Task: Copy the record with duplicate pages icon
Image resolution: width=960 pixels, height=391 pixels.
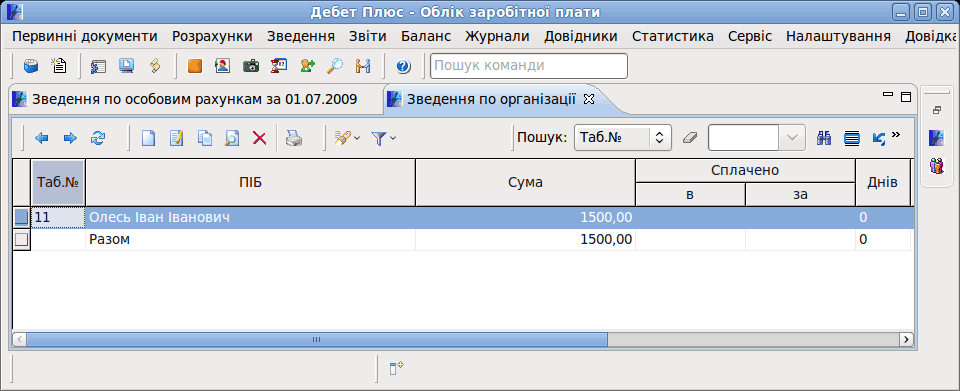Action: coord(204,138)
